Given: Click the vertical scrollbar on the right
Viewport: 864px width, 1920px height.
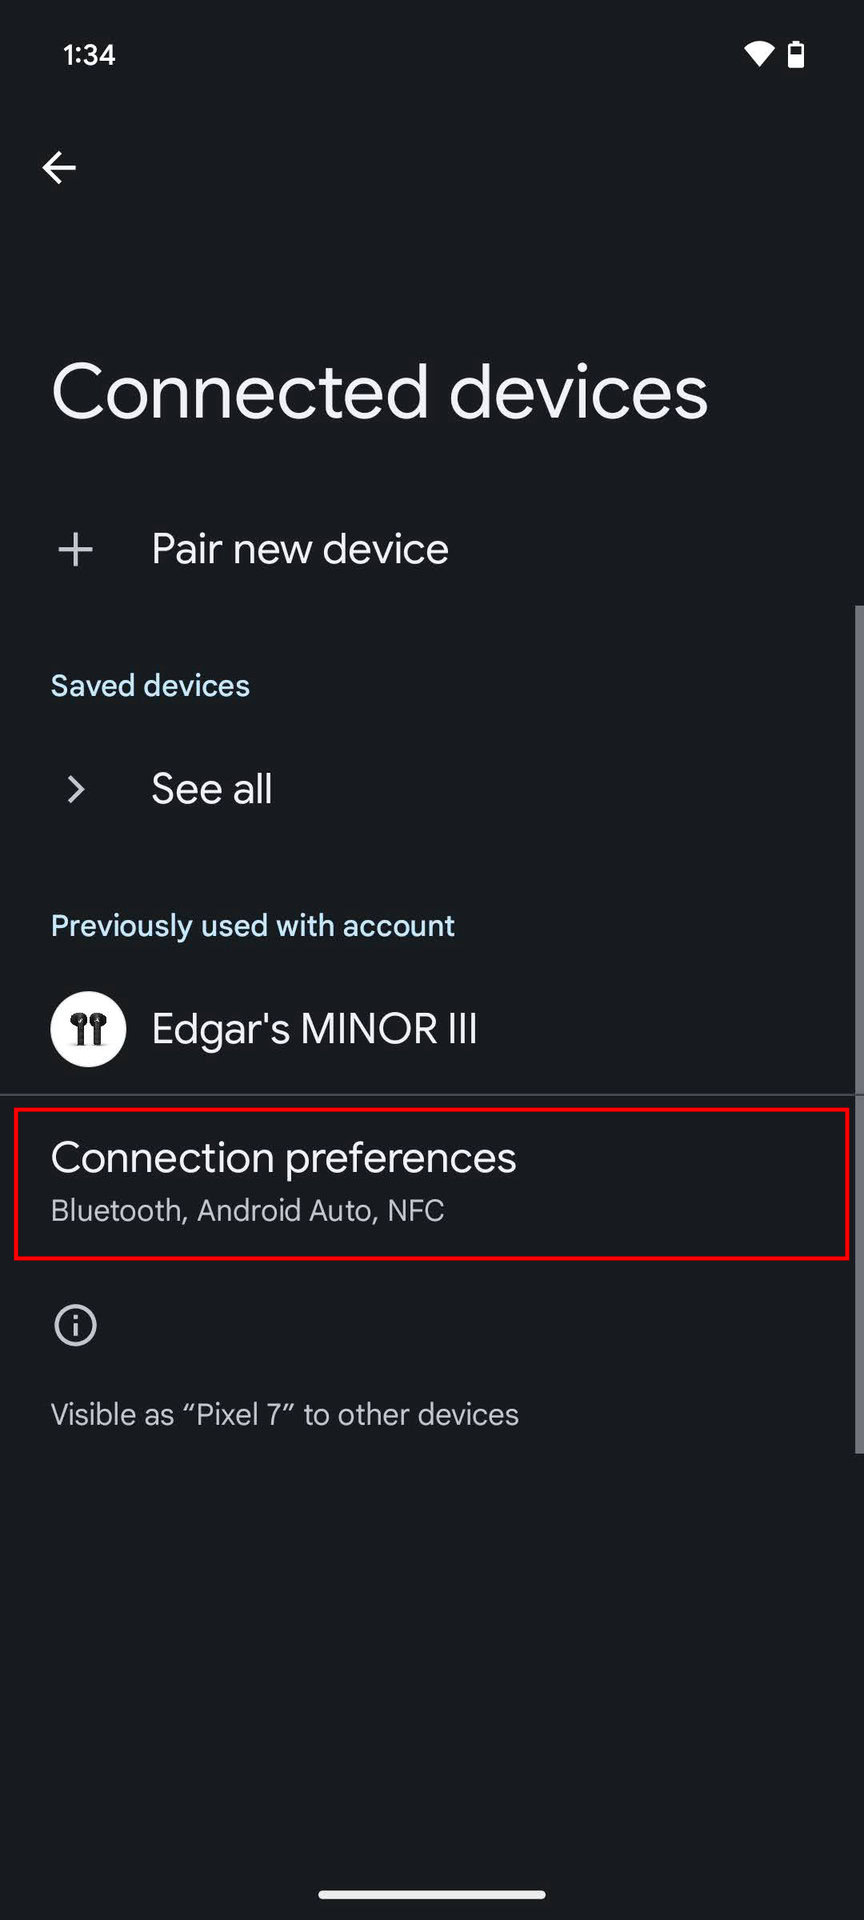Looking at the screenshot, I should point(858,1028).
